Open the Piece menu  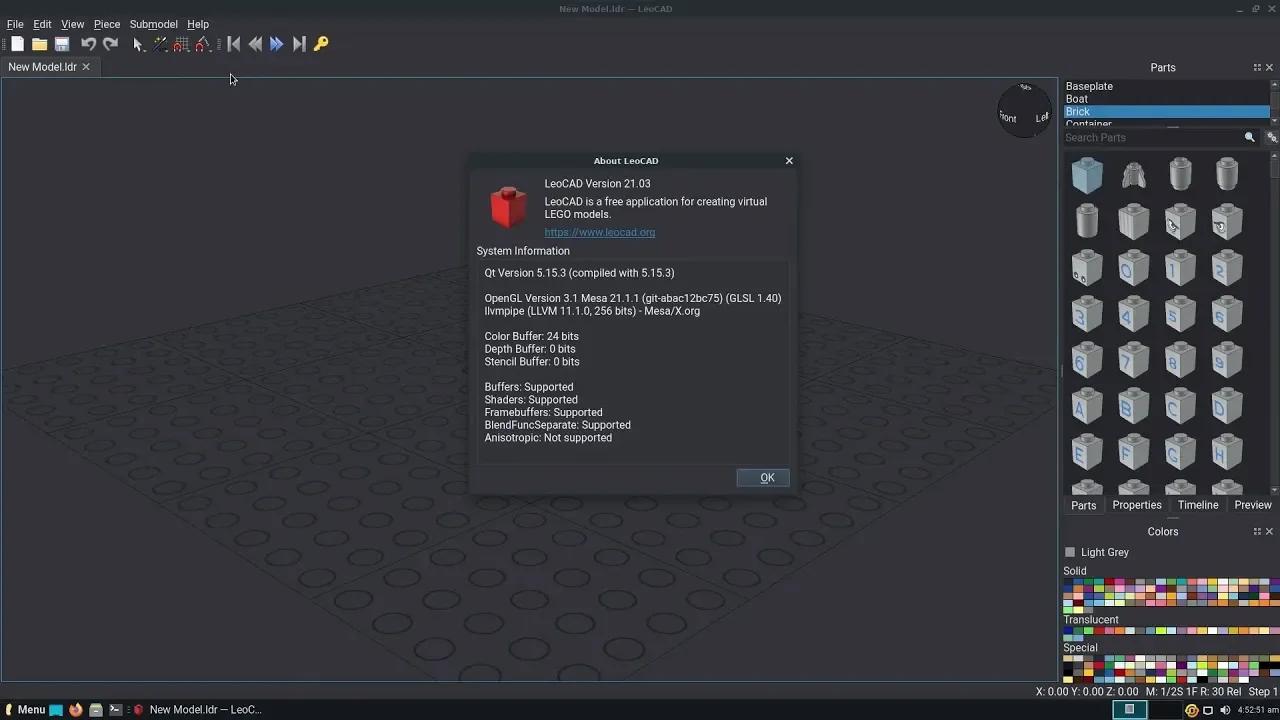106,23
